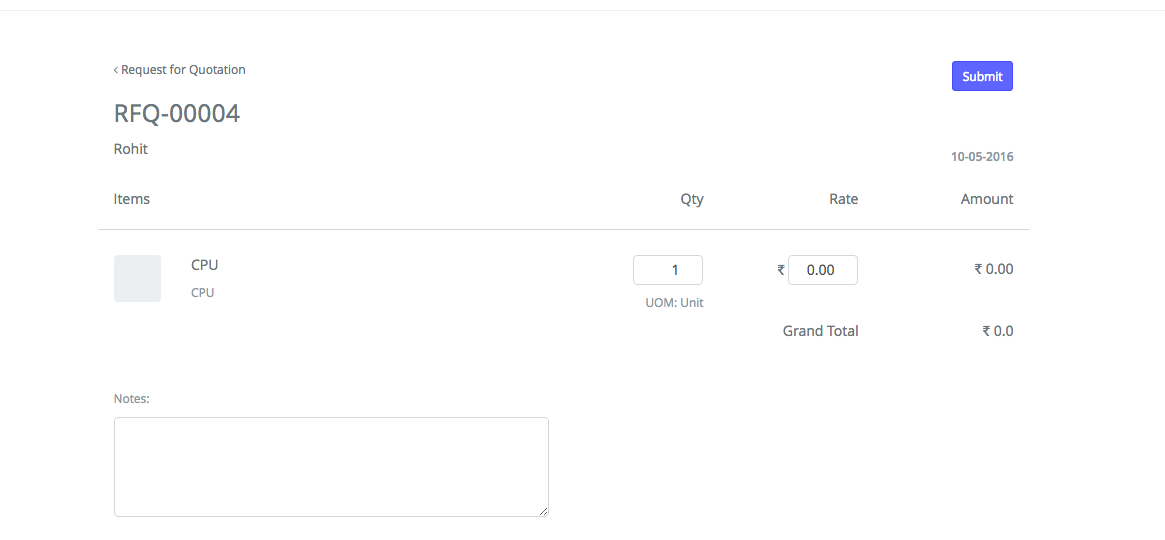Click inside the Notes text area

pyautogui.click(x=331, y=466)
